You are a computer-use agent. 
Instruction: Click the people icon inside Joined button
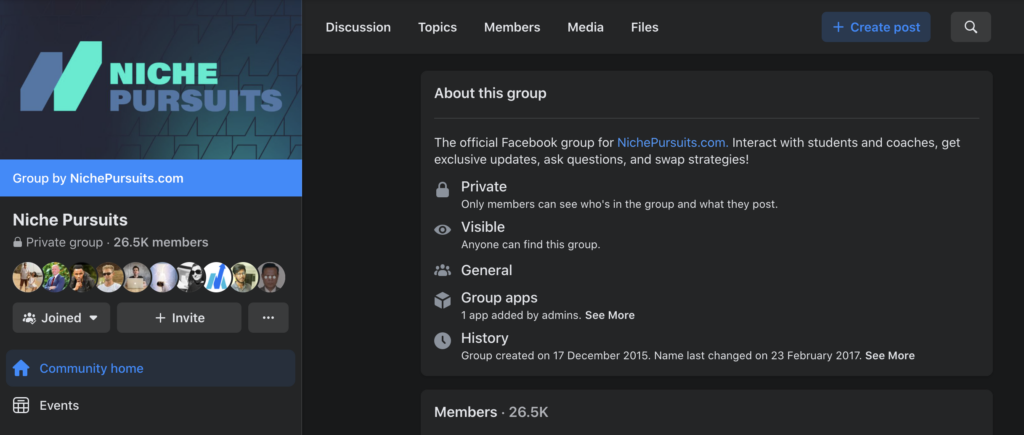[29, 318]
